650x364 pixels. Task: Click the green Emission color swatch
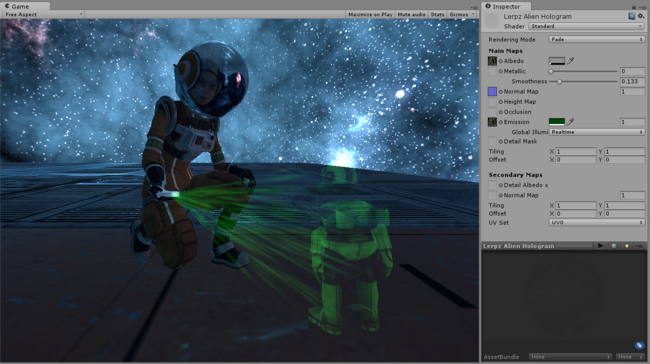point(557,122)
